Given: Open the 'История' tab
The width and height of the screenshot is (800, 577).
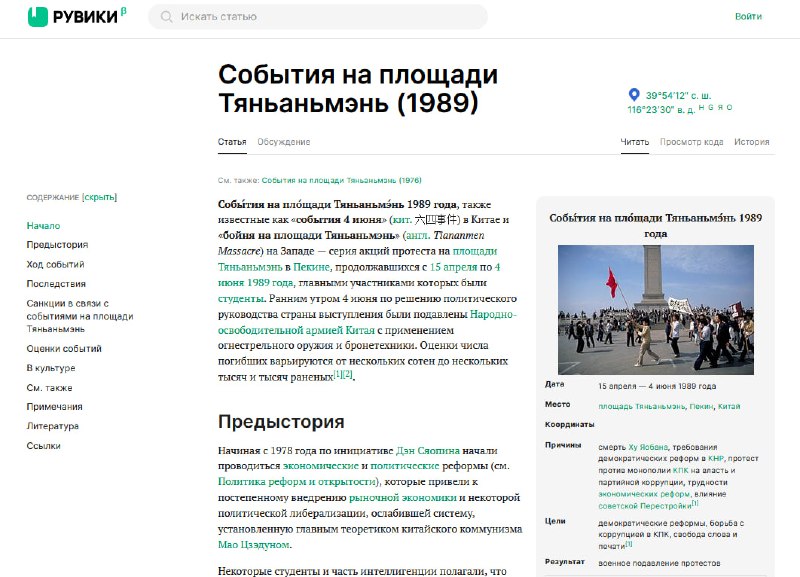Looking at the screenshot, I should (x=751, y=142).
